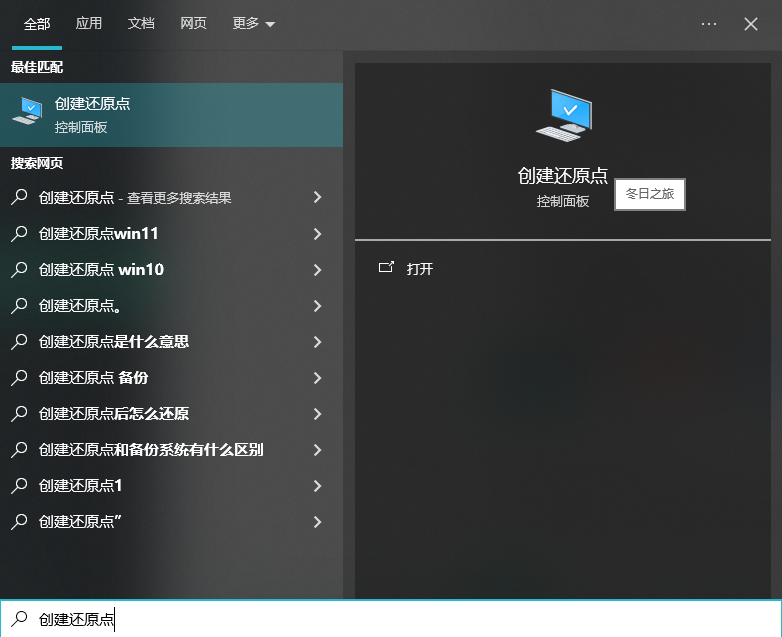Click 控制面板 subtitle in preview pane
782x637 pixels.
tap(563, 201)
